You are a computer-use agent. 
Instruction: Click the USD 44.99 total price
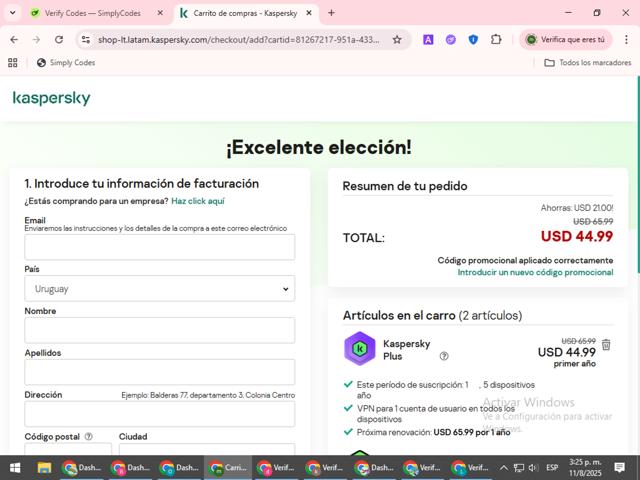(x=577, y=236)
